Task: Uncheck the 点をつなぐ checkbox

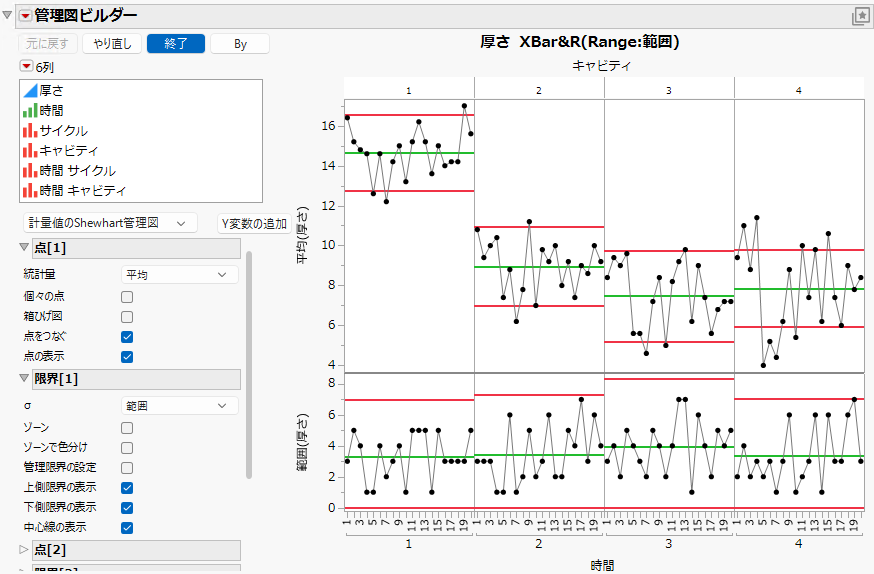Action: point(127,337)
